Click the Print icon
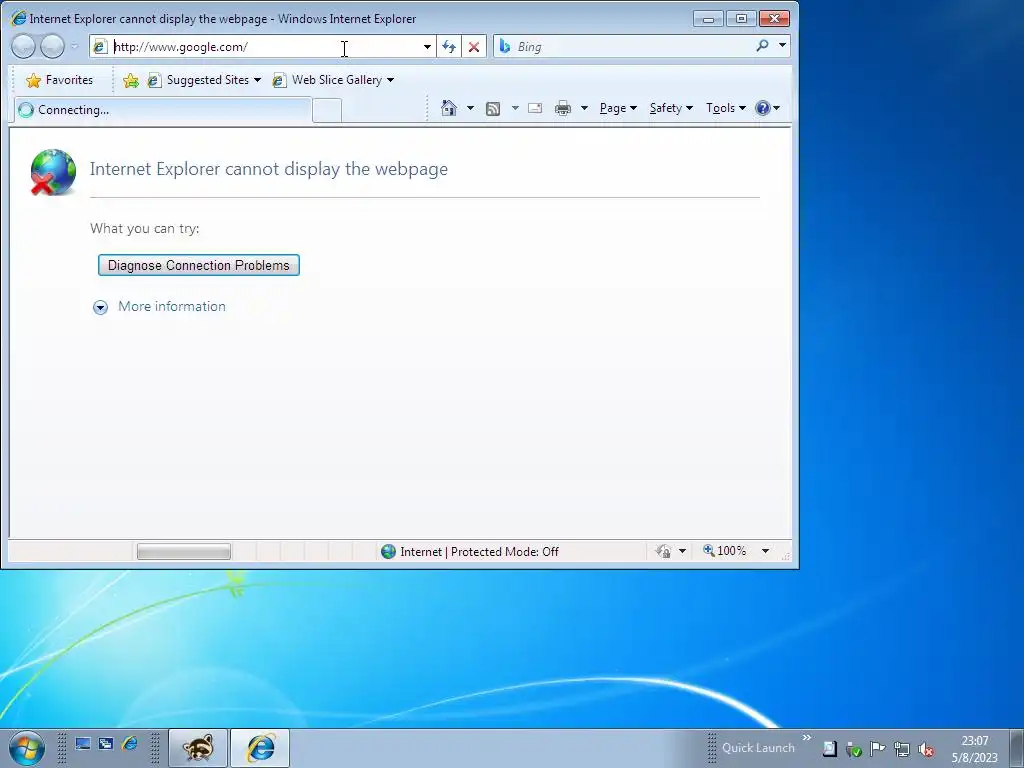This screenshot has height=768, width=1024. [563, 108]
